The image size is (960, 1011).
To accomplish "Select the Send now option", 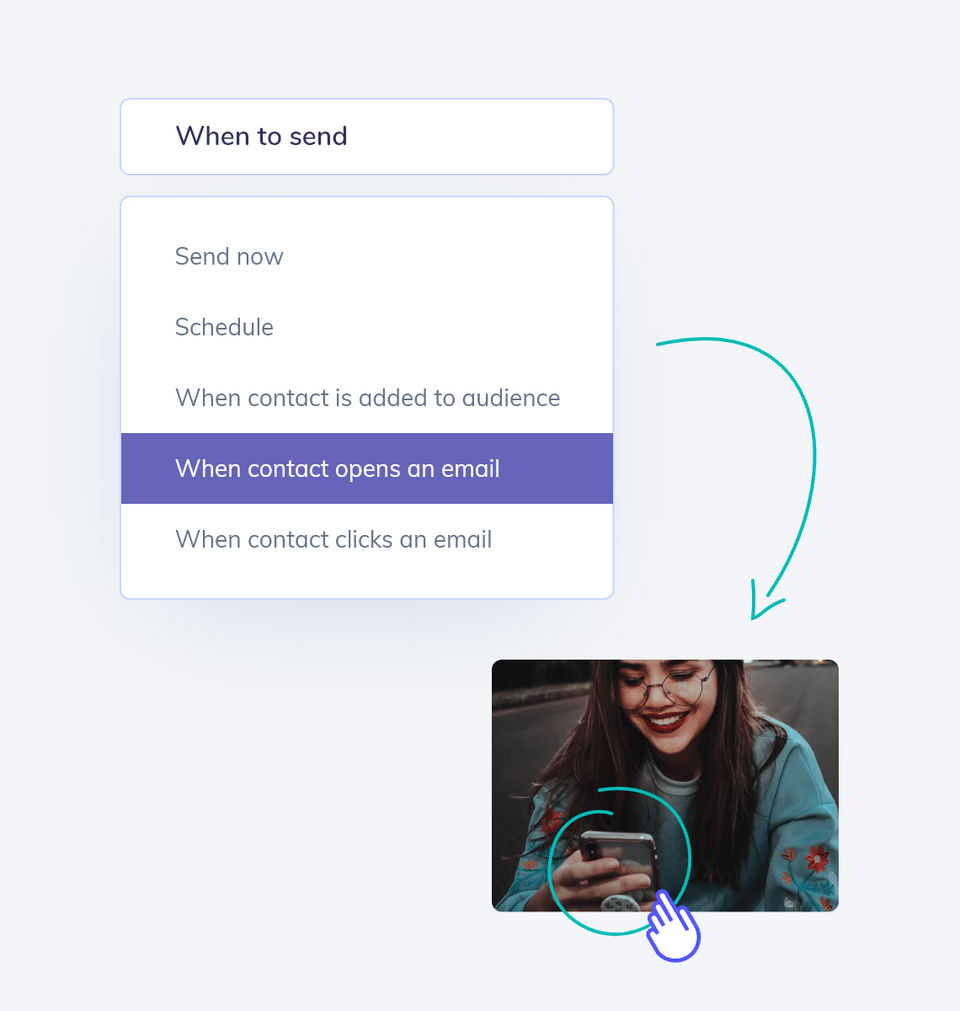I will (229, 257).
